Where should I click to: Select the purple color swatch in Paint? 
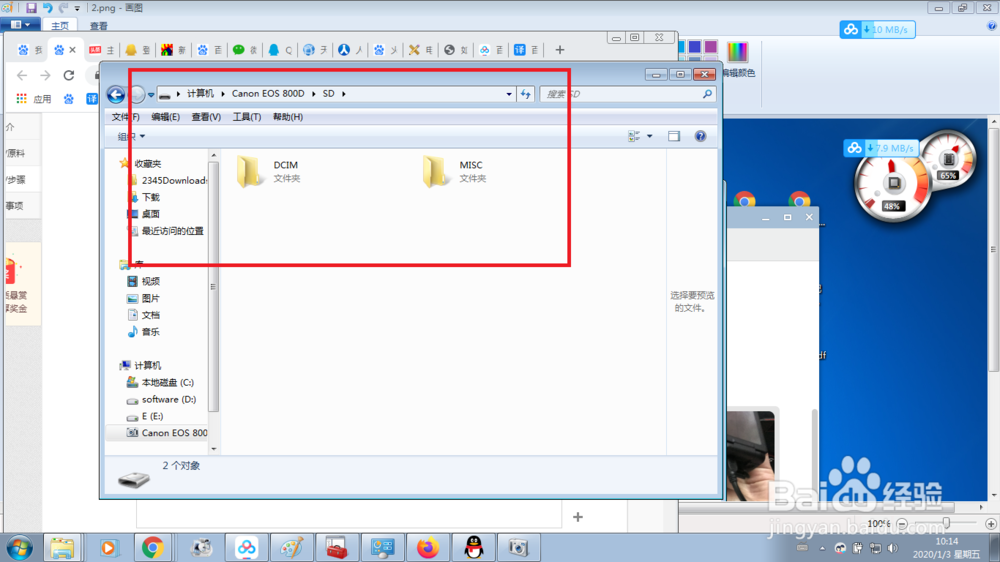(710, 47)
